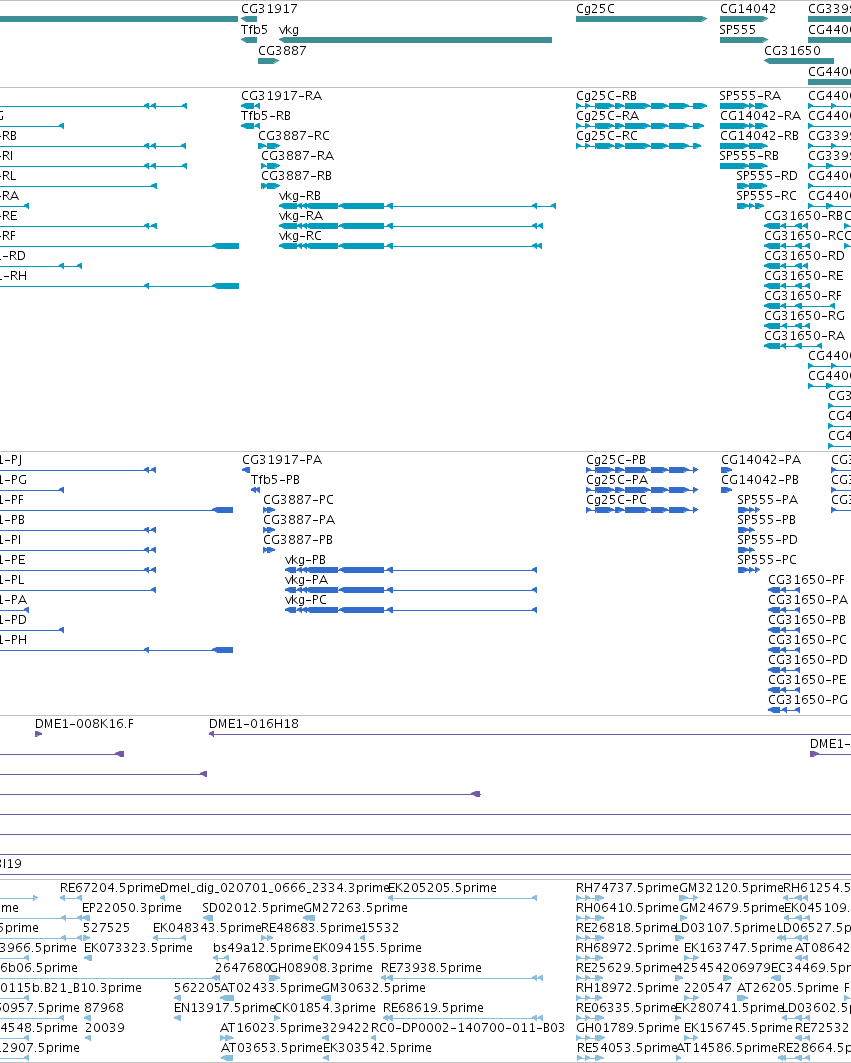Select the CG31650-RD transcript label
This screenshot has width=851, height=1063.
click(804, 256)
